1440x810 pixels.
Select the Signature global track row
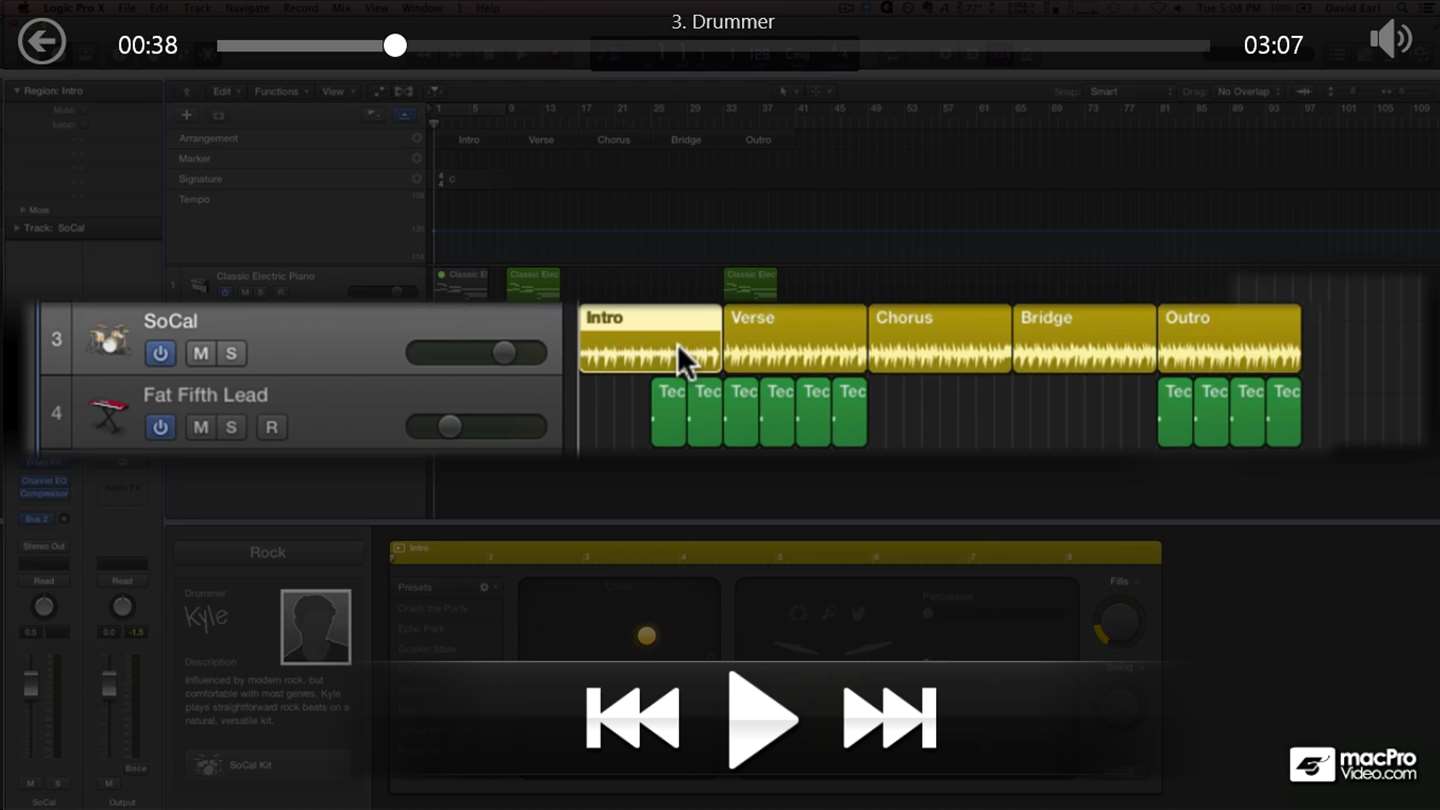(x=298, y=179)
